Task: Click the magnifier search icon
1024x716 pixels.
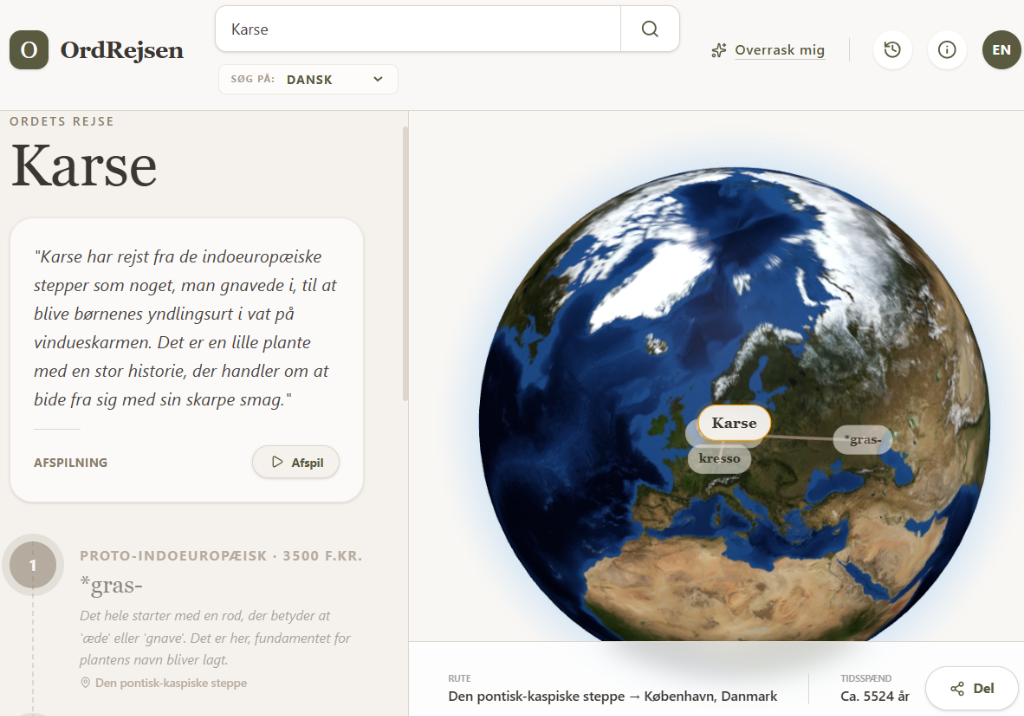Action: coord(649,29)
